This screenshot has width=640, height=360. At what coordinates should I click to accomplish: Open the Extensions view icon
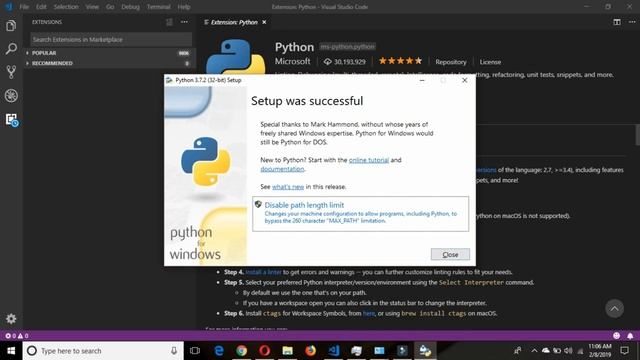click(11, 120)
